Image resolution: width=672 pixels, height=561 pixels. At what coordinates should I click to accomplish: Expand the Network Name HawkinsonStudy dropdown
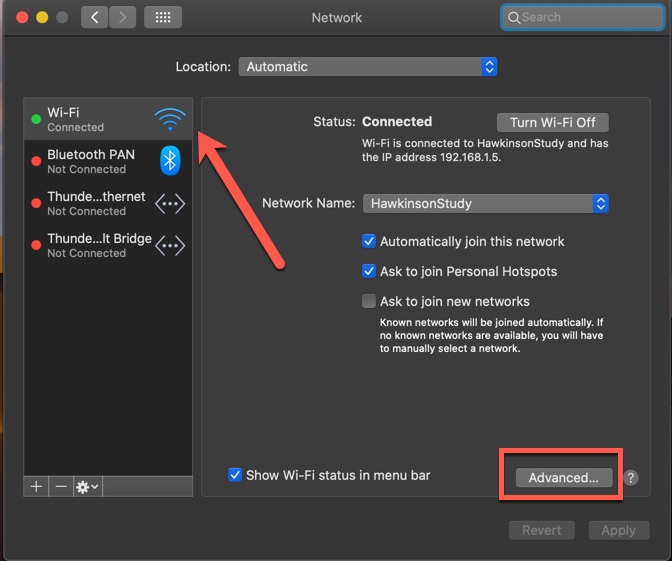coord(485,203)
